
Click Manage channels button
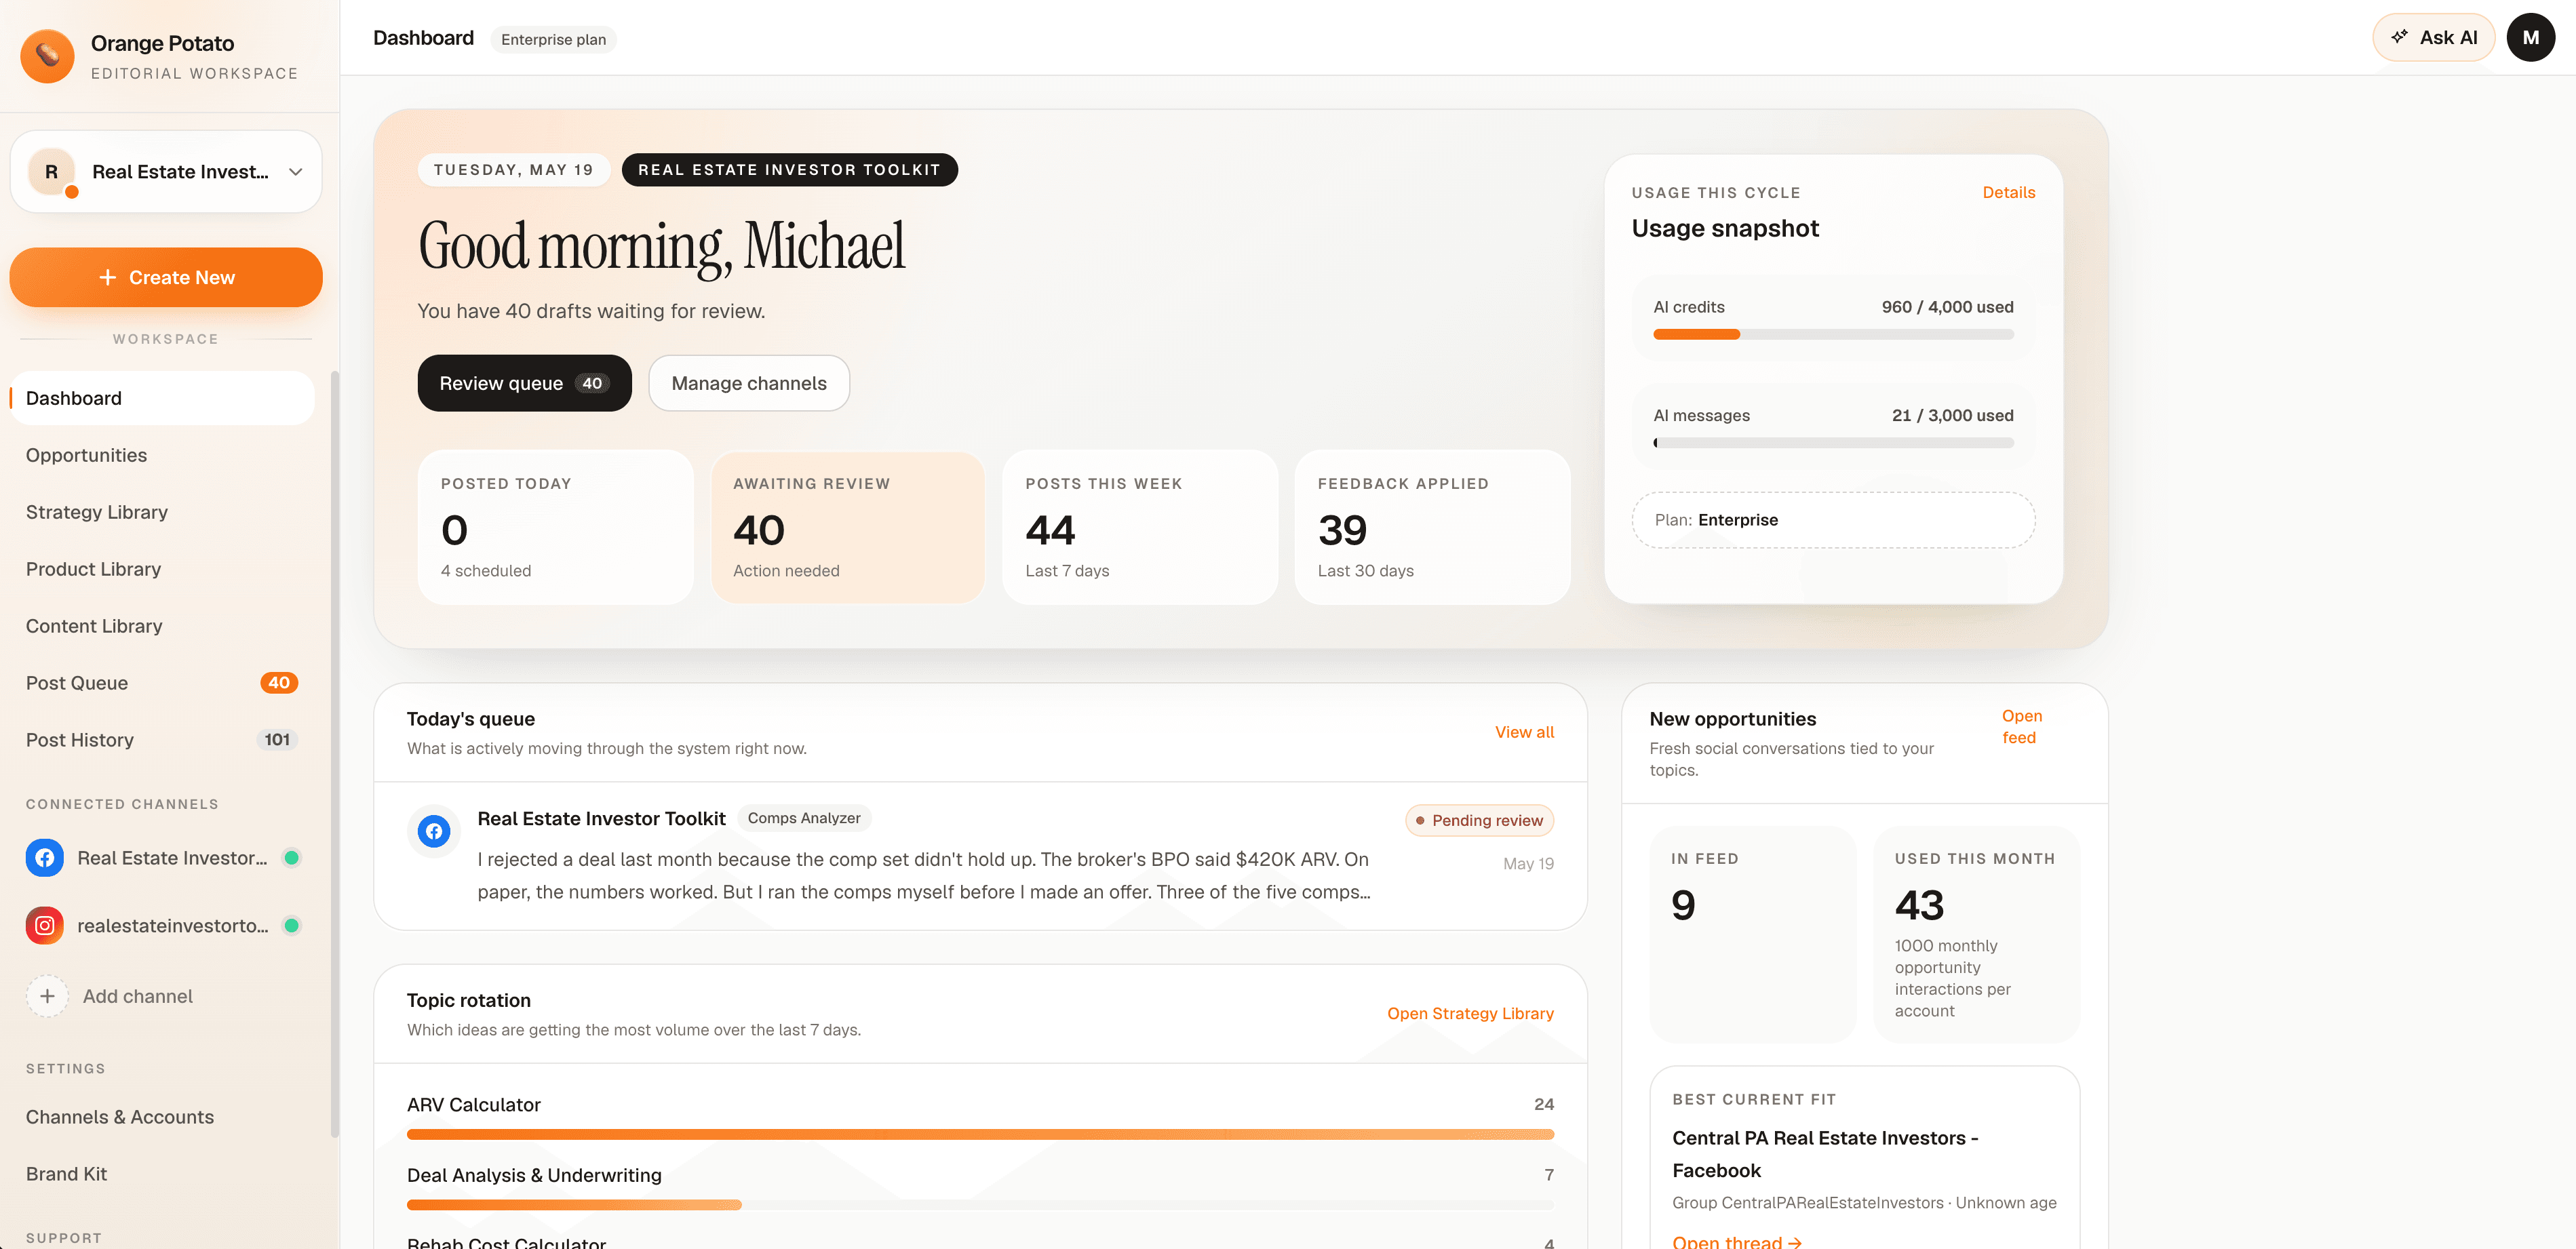(749, 383)
